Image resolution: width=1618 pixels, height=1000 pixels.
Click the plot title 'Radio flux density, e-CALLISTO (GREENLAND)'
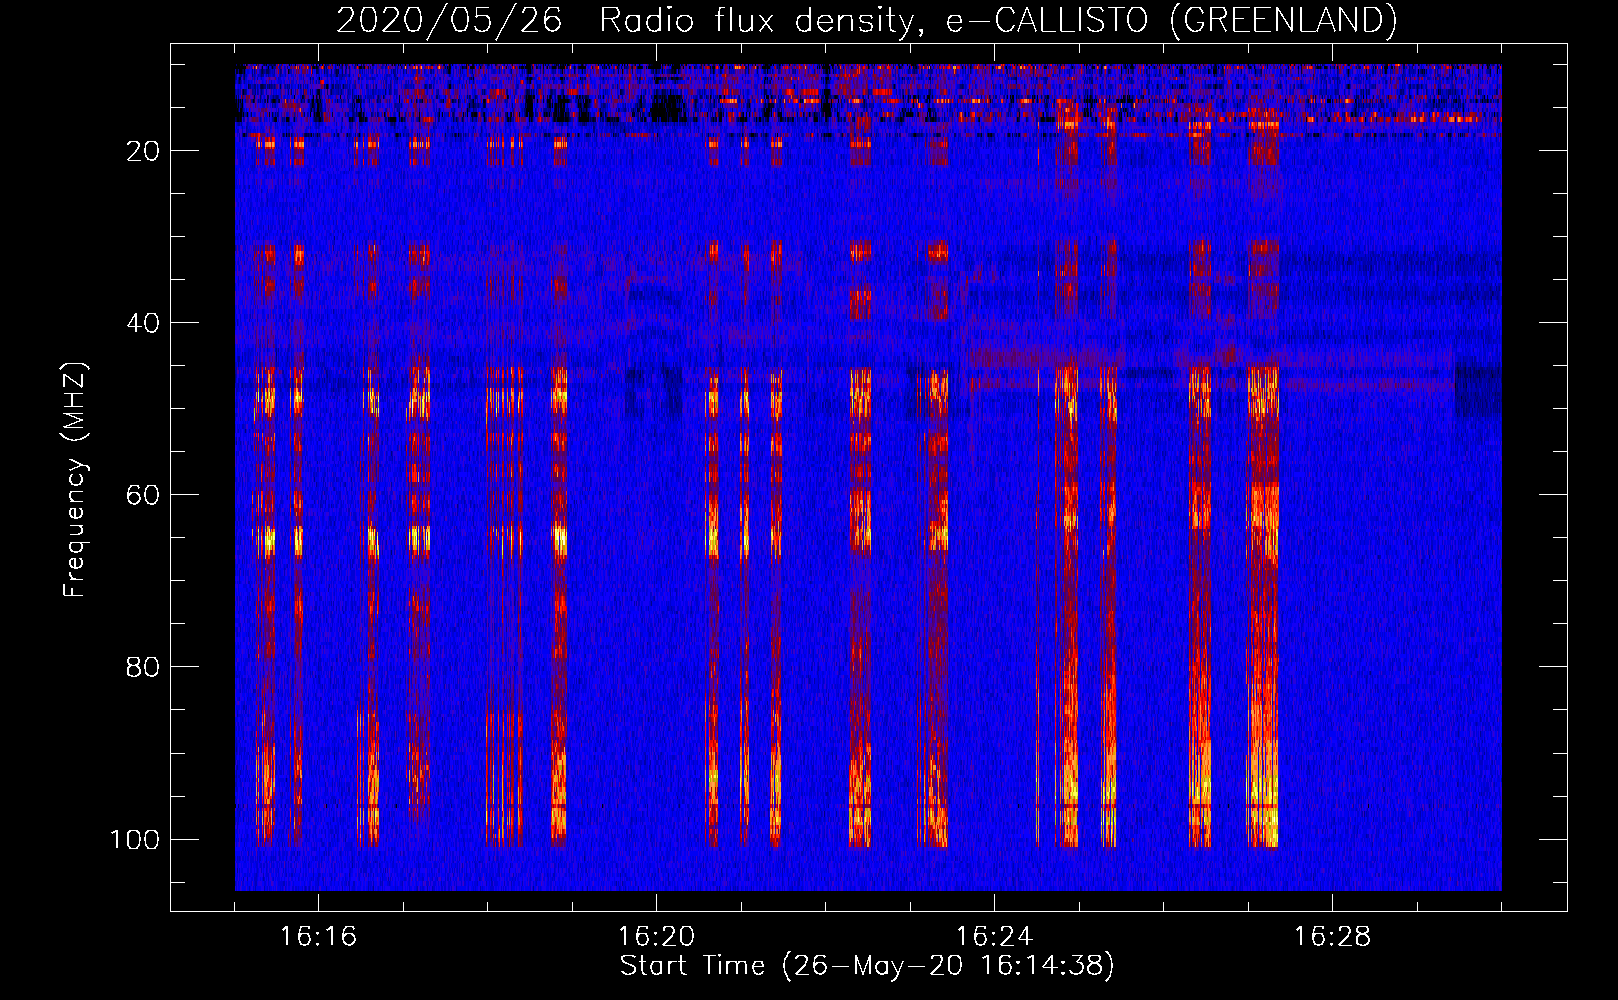pos(998,20)
